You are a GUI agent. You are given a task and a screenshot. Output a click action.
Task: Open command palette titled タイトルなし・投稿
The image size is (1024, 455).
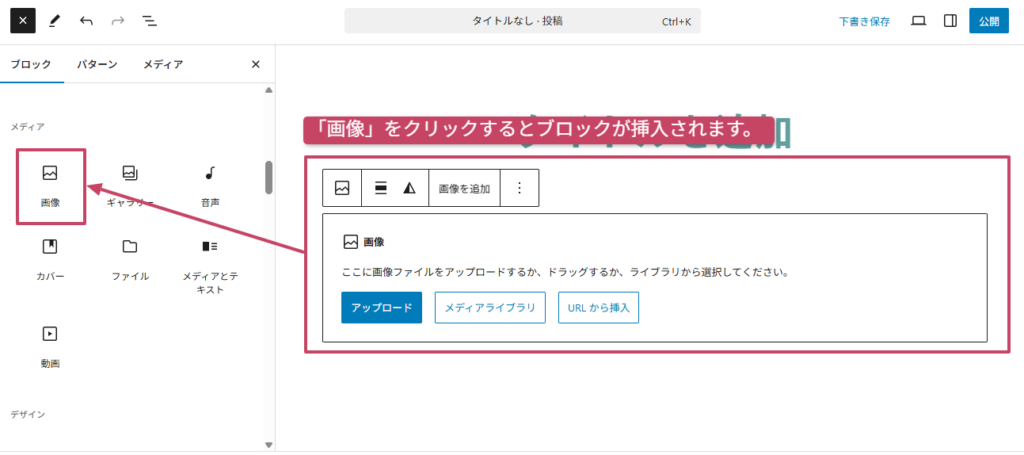pyautogui.click(x=522, y=21)
